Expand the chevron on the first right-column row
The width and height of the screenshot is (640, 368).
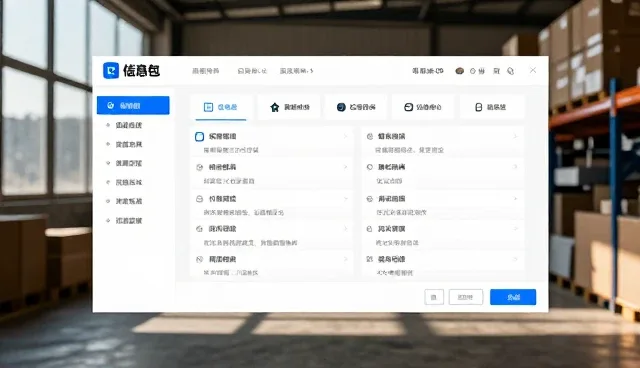coord(515,136)
